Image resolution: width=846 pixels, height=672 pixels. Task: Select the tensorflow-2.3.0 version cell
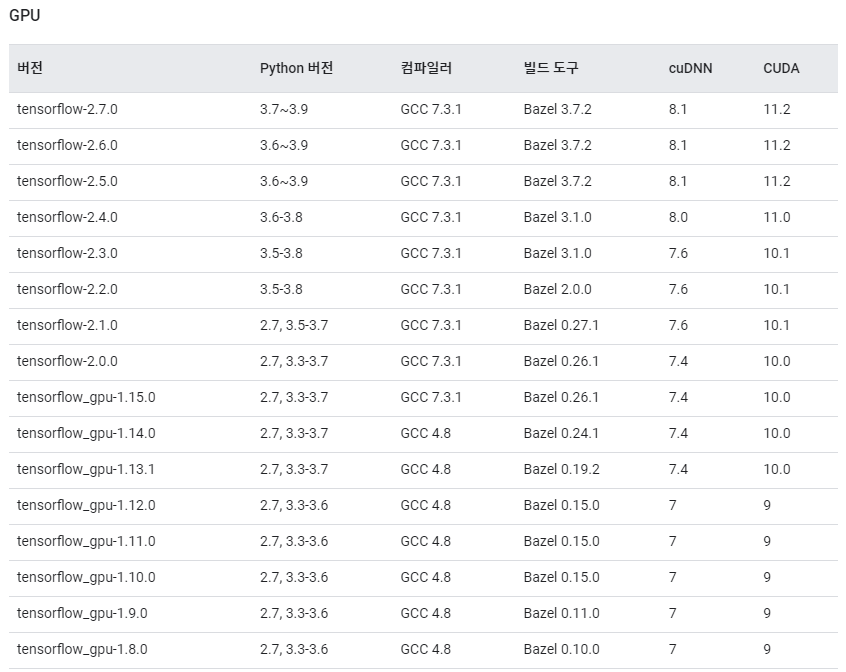pyautogui.click(x=67, y=253)
